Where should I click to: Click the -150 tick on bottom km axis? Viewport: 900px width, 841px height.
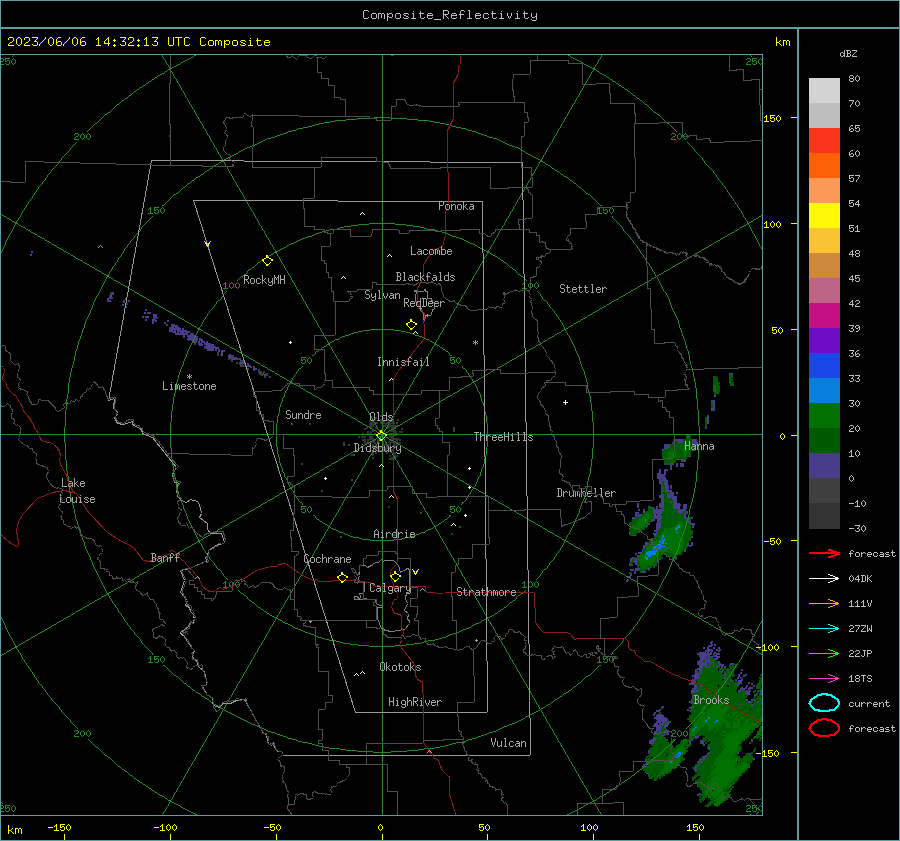click(x=59, y=827)
